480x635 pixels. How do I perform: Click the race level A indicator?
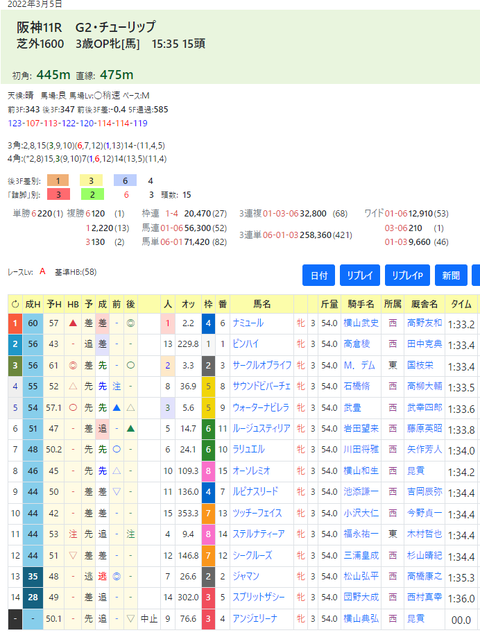pyautogui.click(x=43, y=271)
